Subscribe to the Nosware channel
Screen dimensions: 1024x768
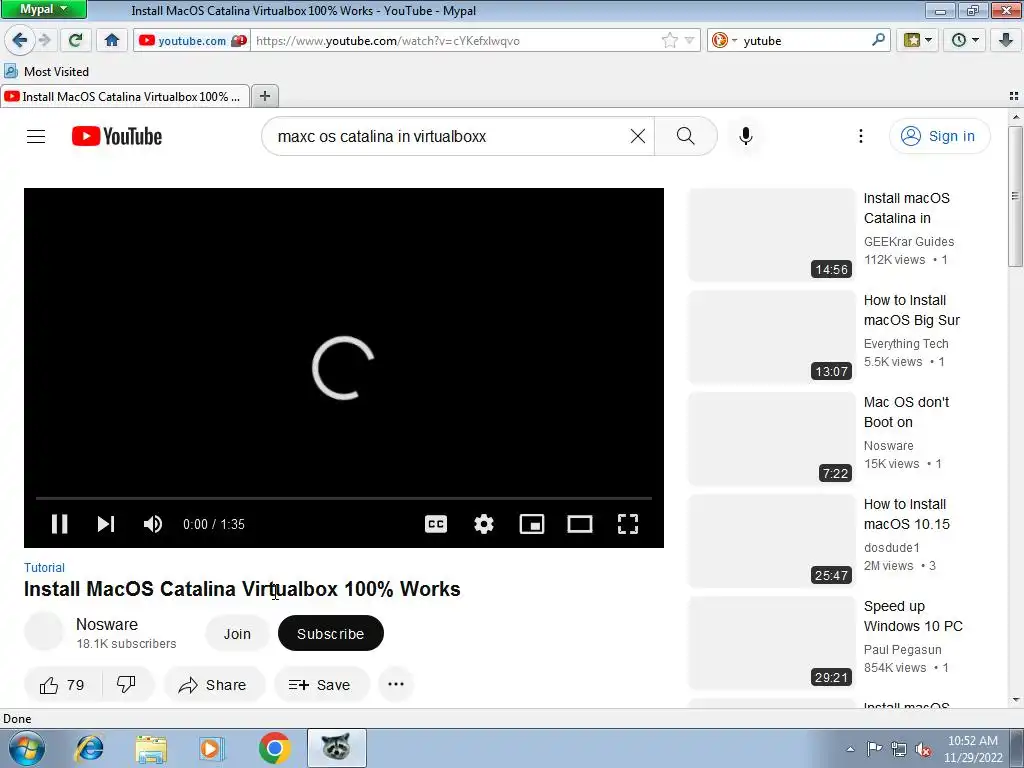(330, 633)
